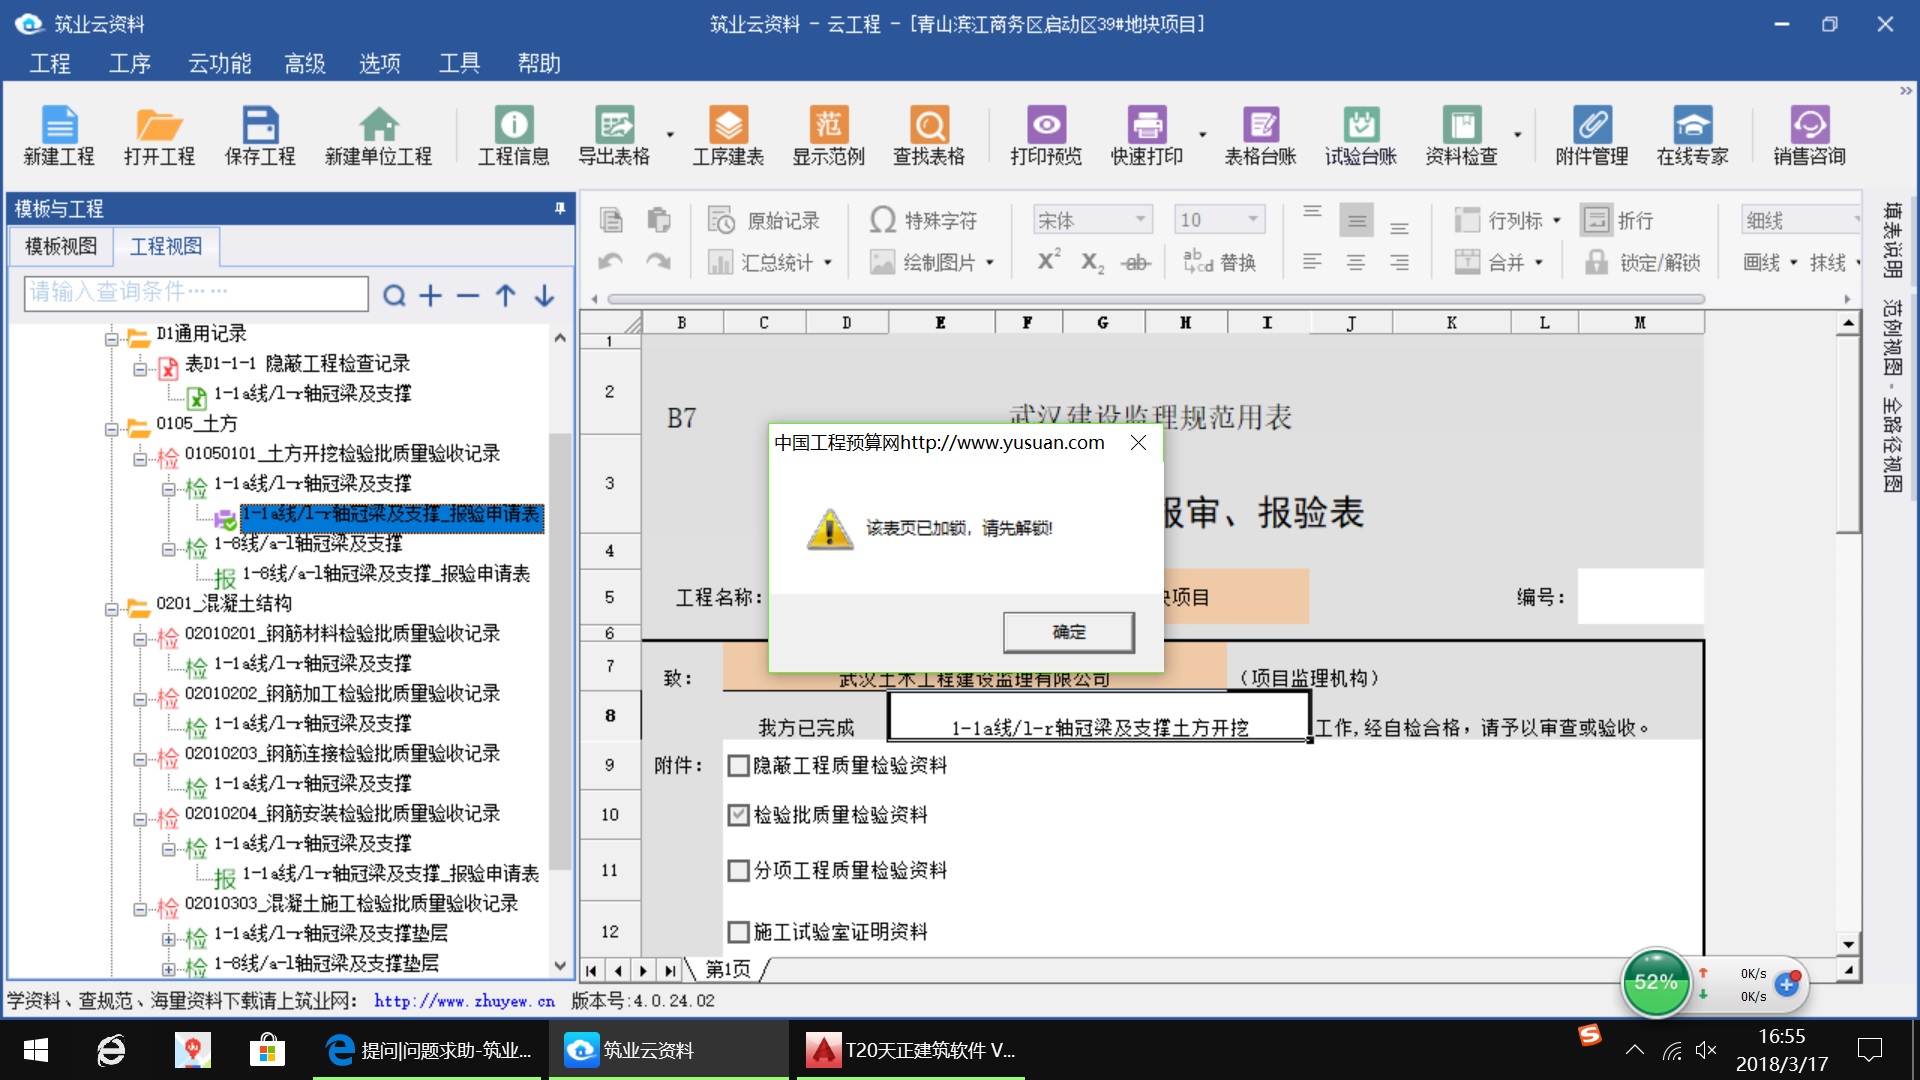Check 隐蔽工程质量检验资料 checkbox
1920x1080 pixels.
click(739, 766)
